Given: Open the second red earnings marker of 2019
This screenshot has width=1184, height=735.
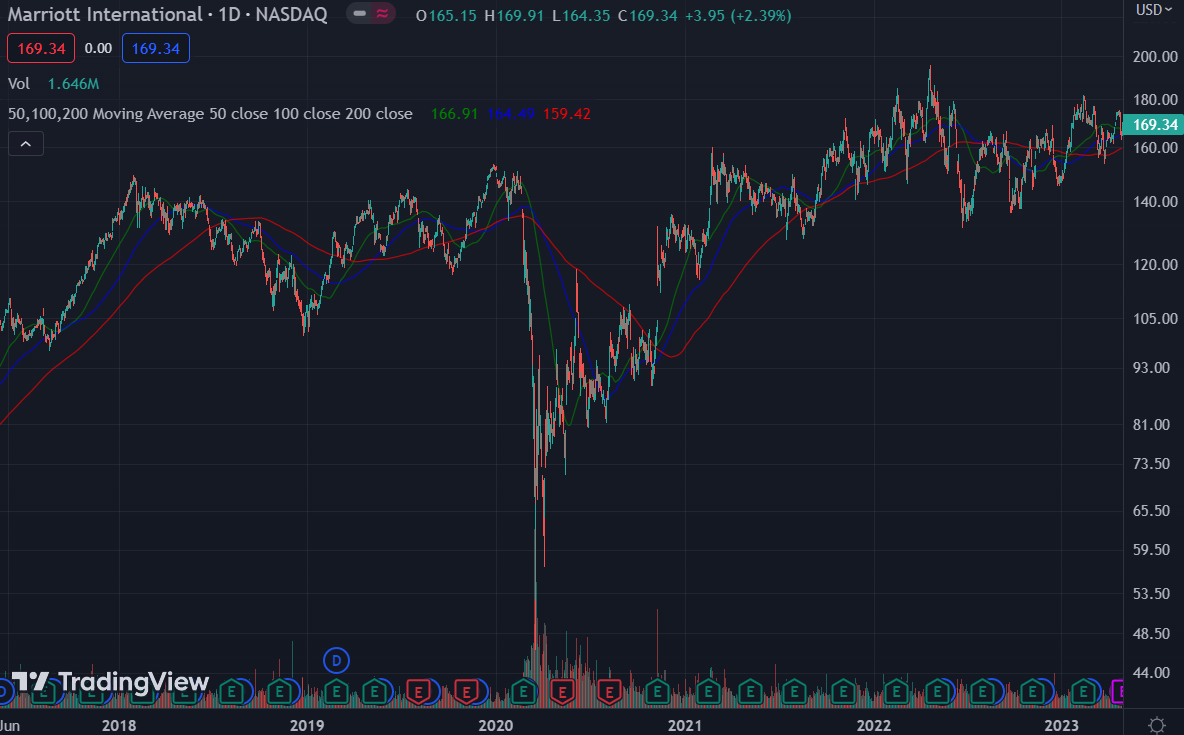Looking at the screenshot, I should click(x=467, y=691).
